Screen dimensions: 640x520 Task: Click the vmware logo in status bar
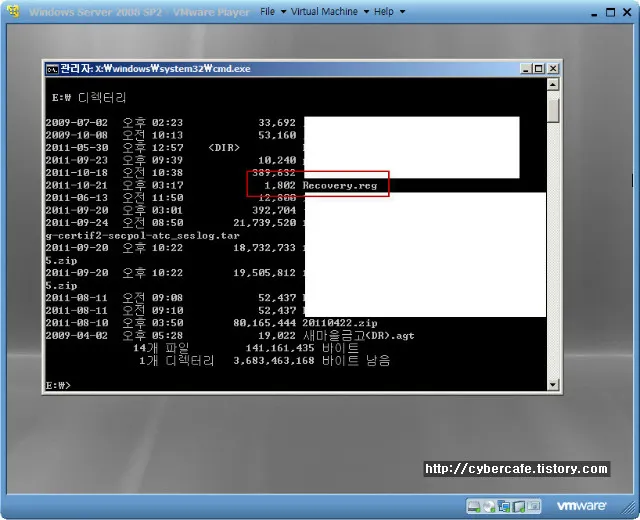[x=581, y=506]
